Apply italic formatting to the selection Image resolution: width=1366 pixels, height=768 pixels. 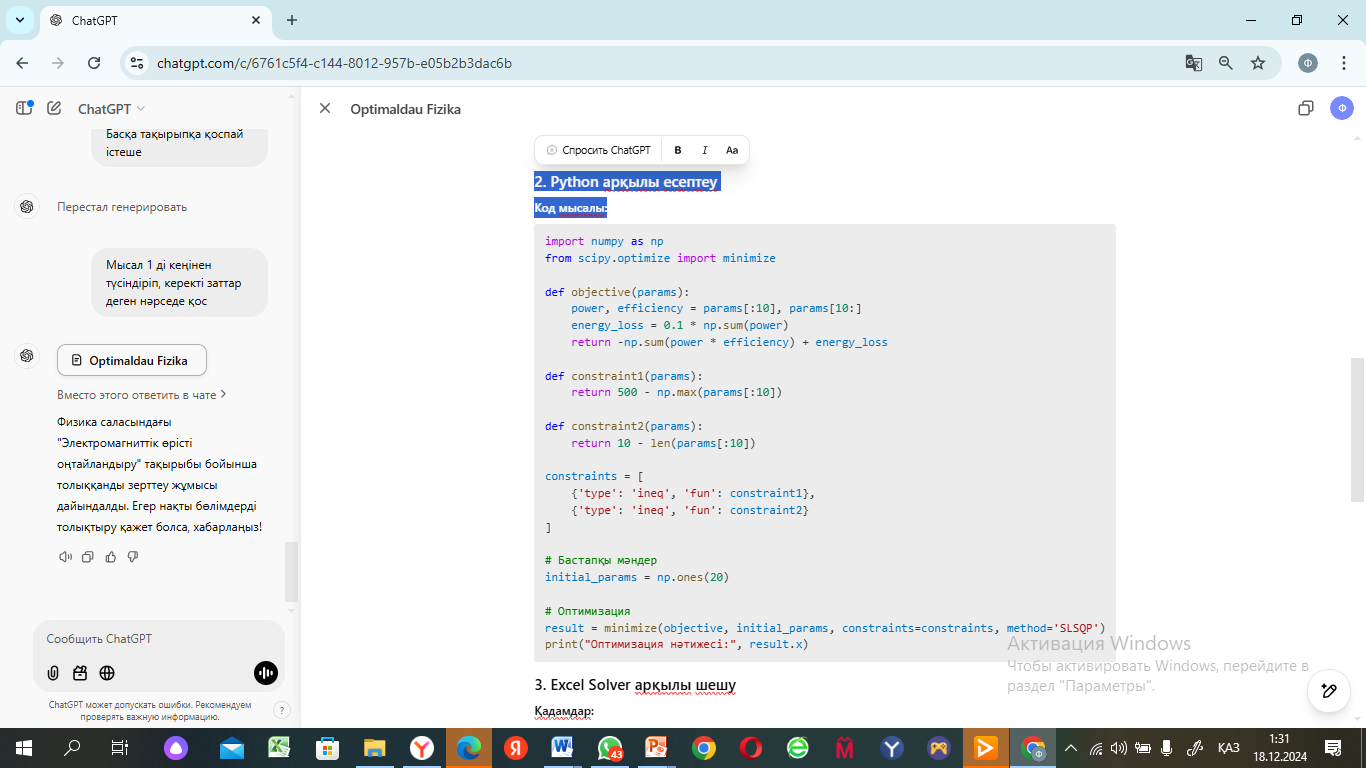pyautogui.click(x=705, y=150)
